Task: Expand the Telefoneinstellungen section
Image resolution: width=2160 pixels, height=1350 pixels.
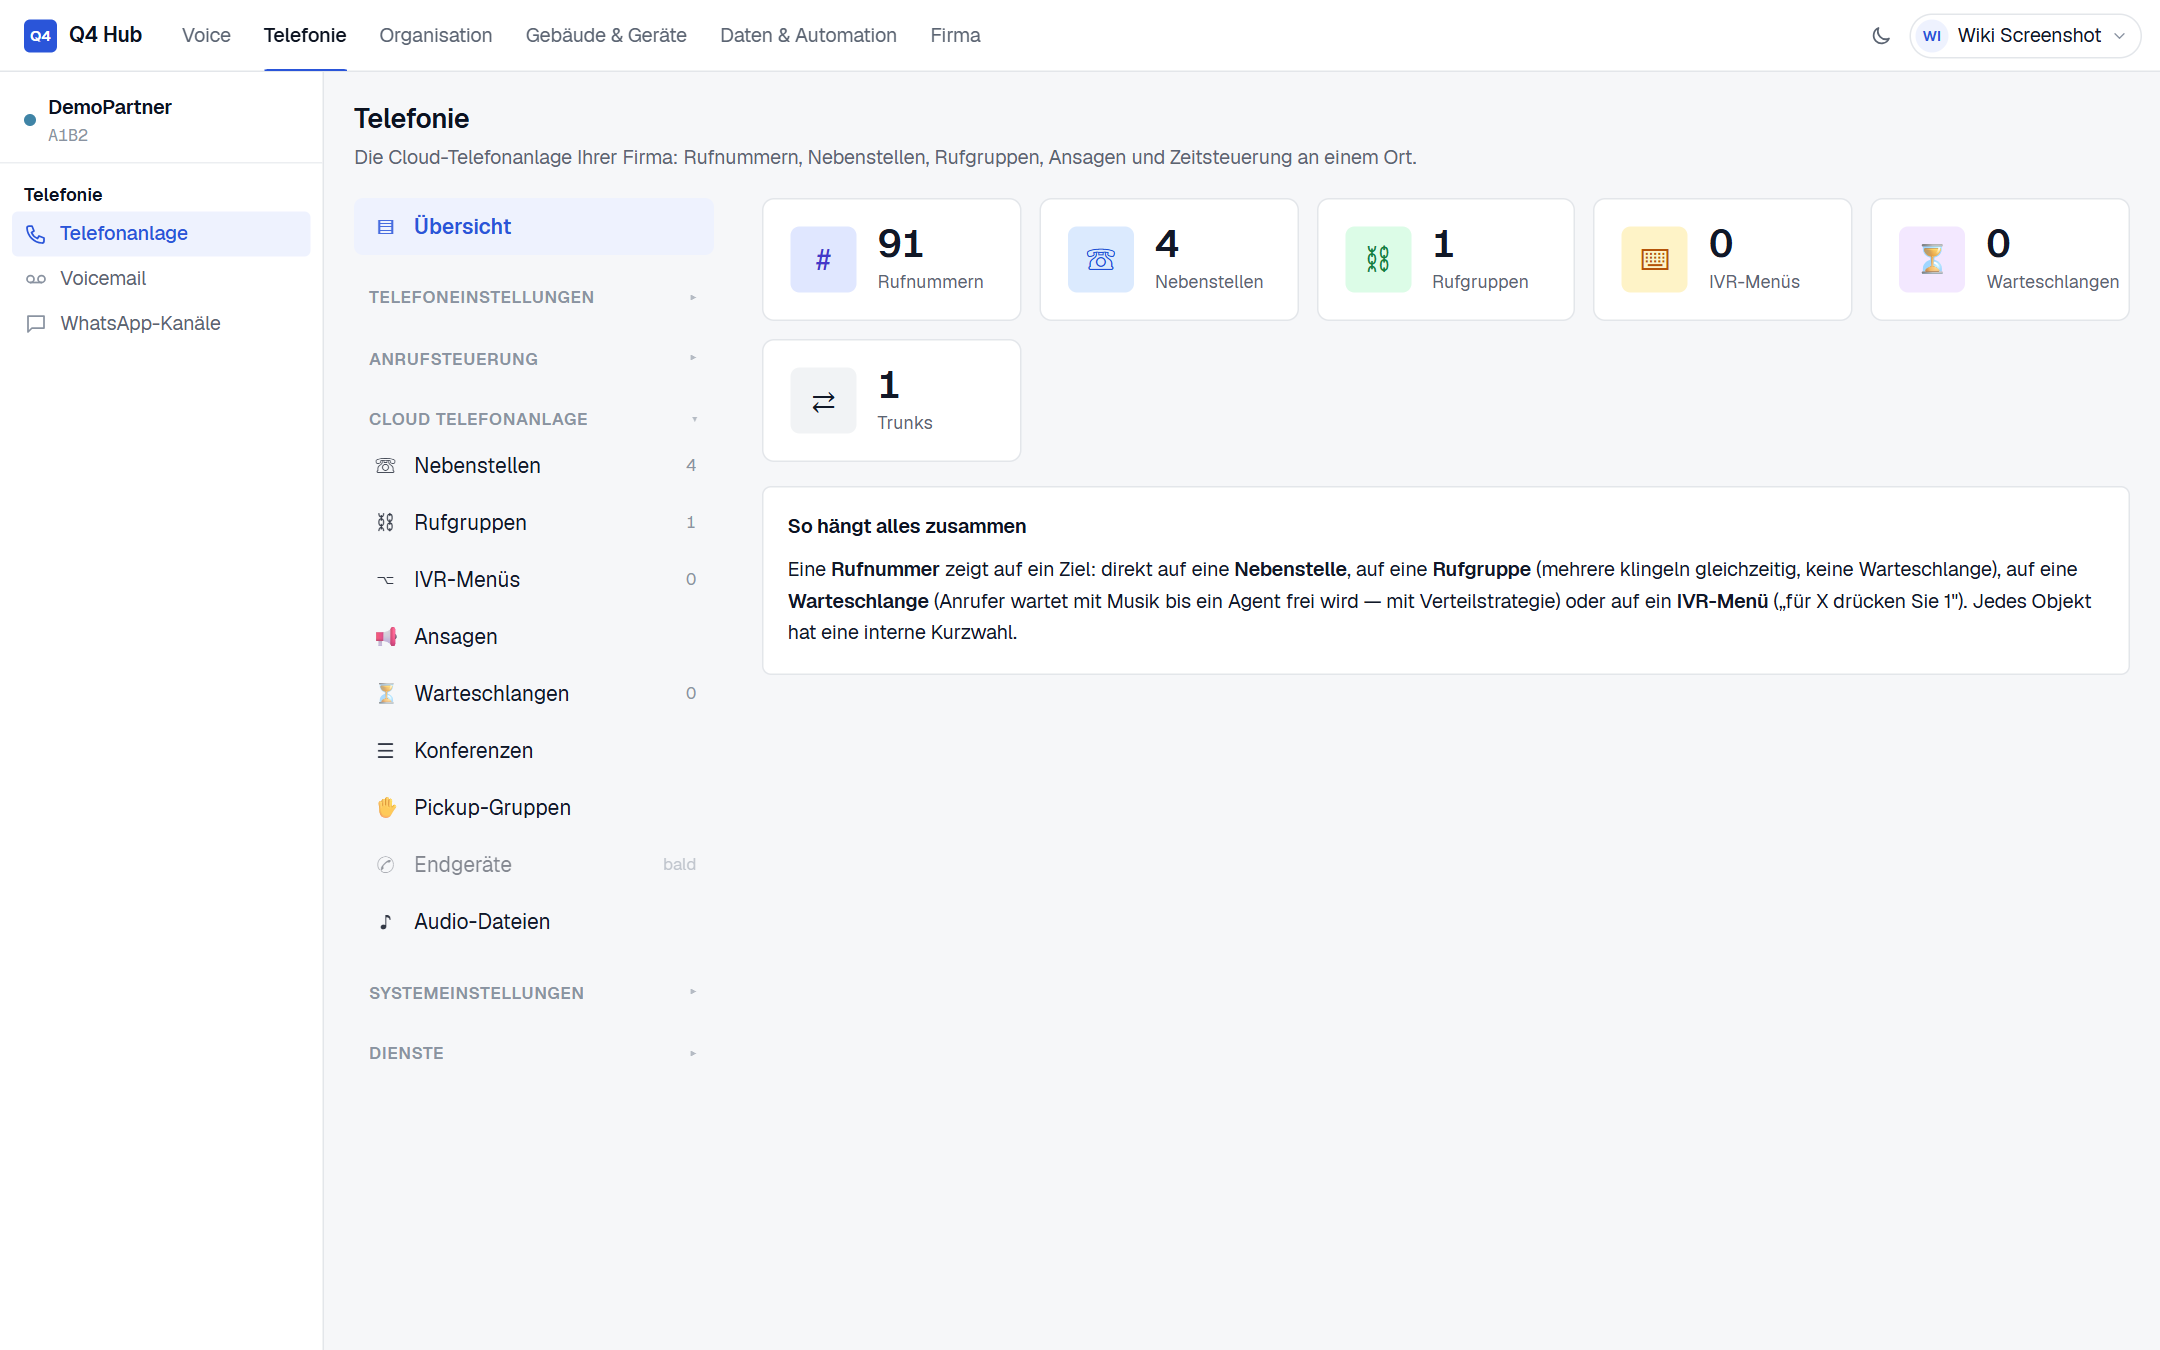Action: pyautogui.click(x=533, y=297)
